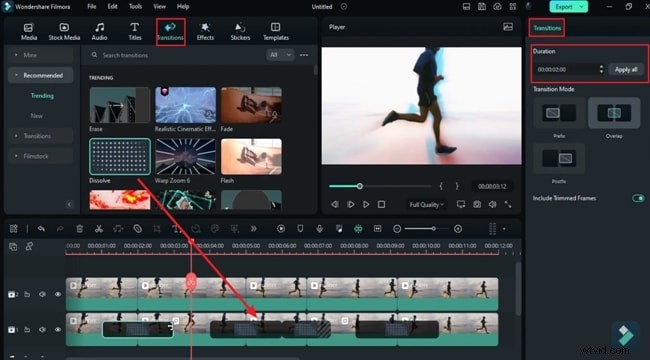This screenshot has height=360, width=650.
Task: Click the mark-in brace icon
Action: [x=441, y=186]
